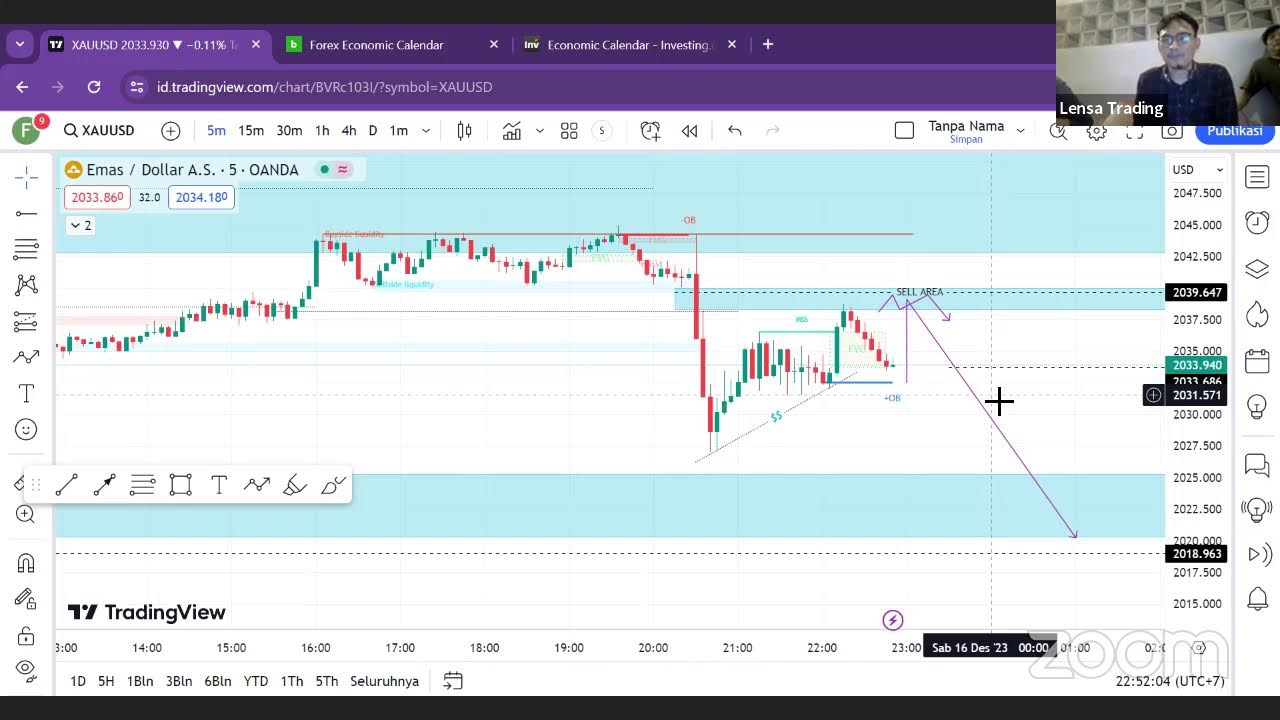Select 1Bln date range
1280x720 pixels.
tap(140, 681)
